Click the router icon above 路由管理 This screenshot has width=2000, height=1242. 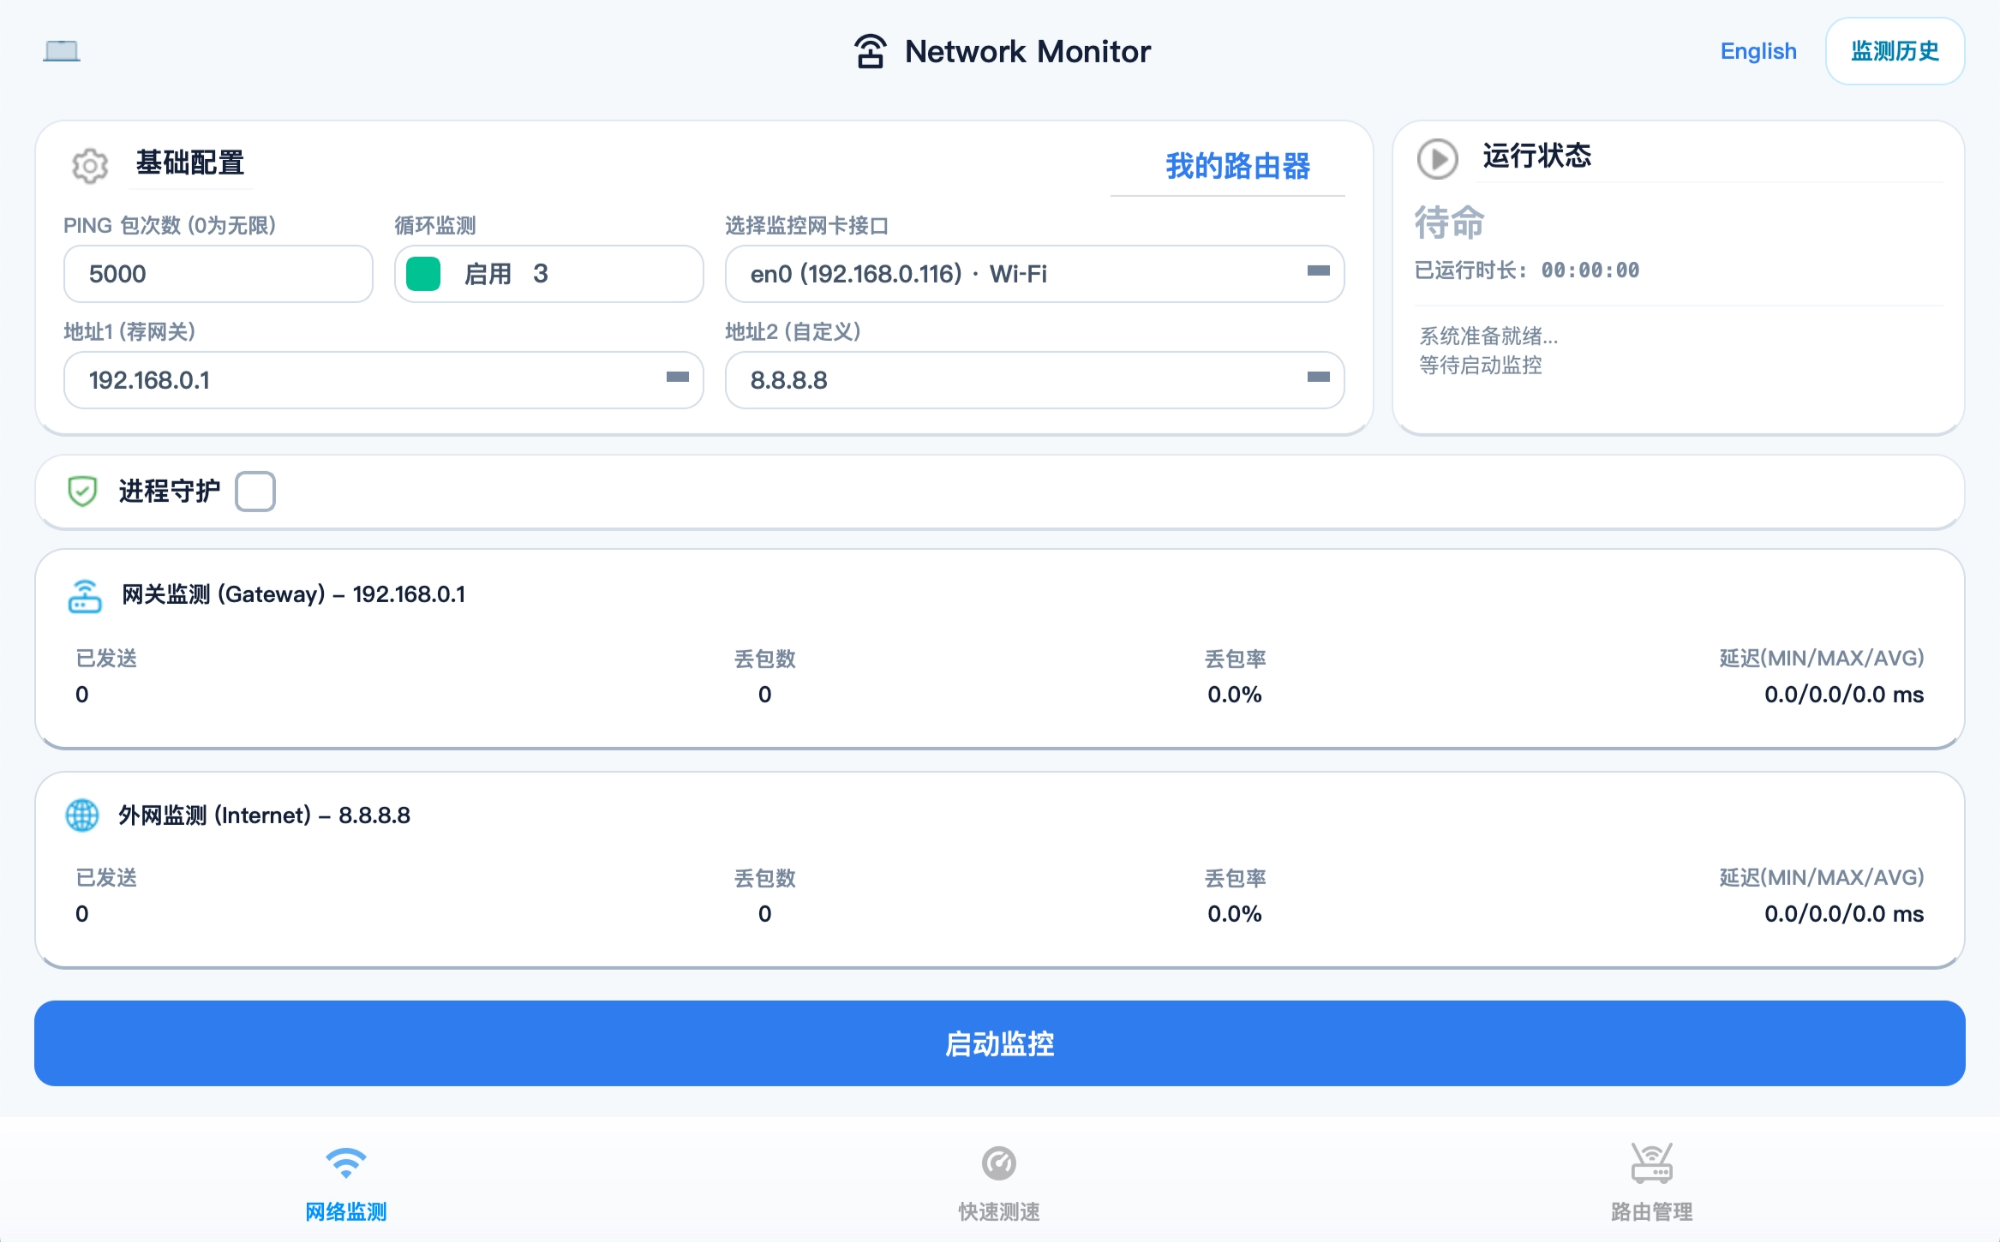click(1652, 1163)
